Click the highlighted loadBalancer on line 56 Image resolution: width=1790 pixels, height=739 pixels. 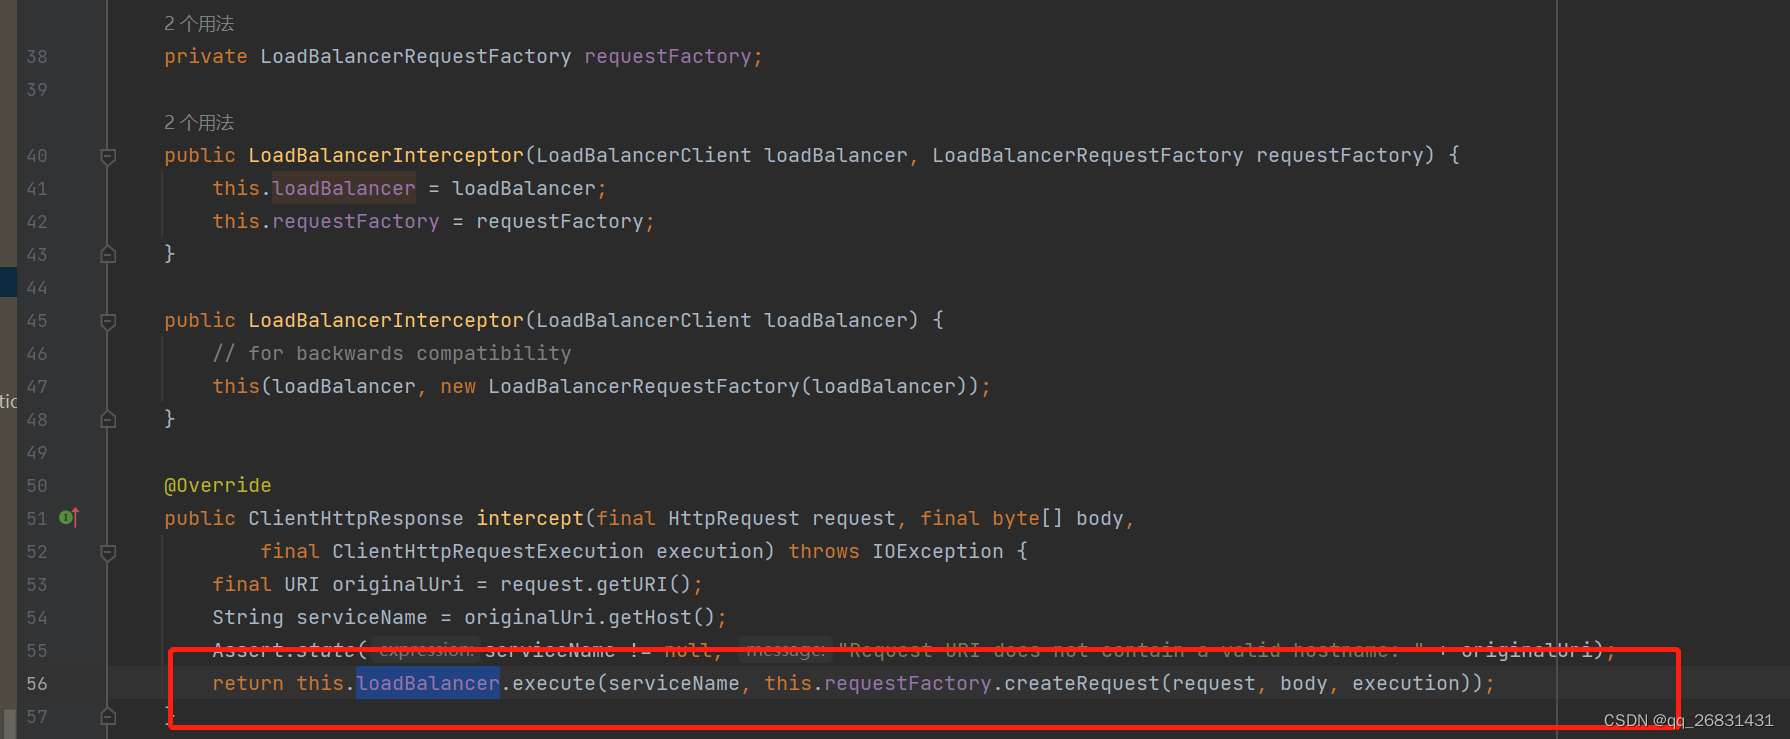coord(428,683)
